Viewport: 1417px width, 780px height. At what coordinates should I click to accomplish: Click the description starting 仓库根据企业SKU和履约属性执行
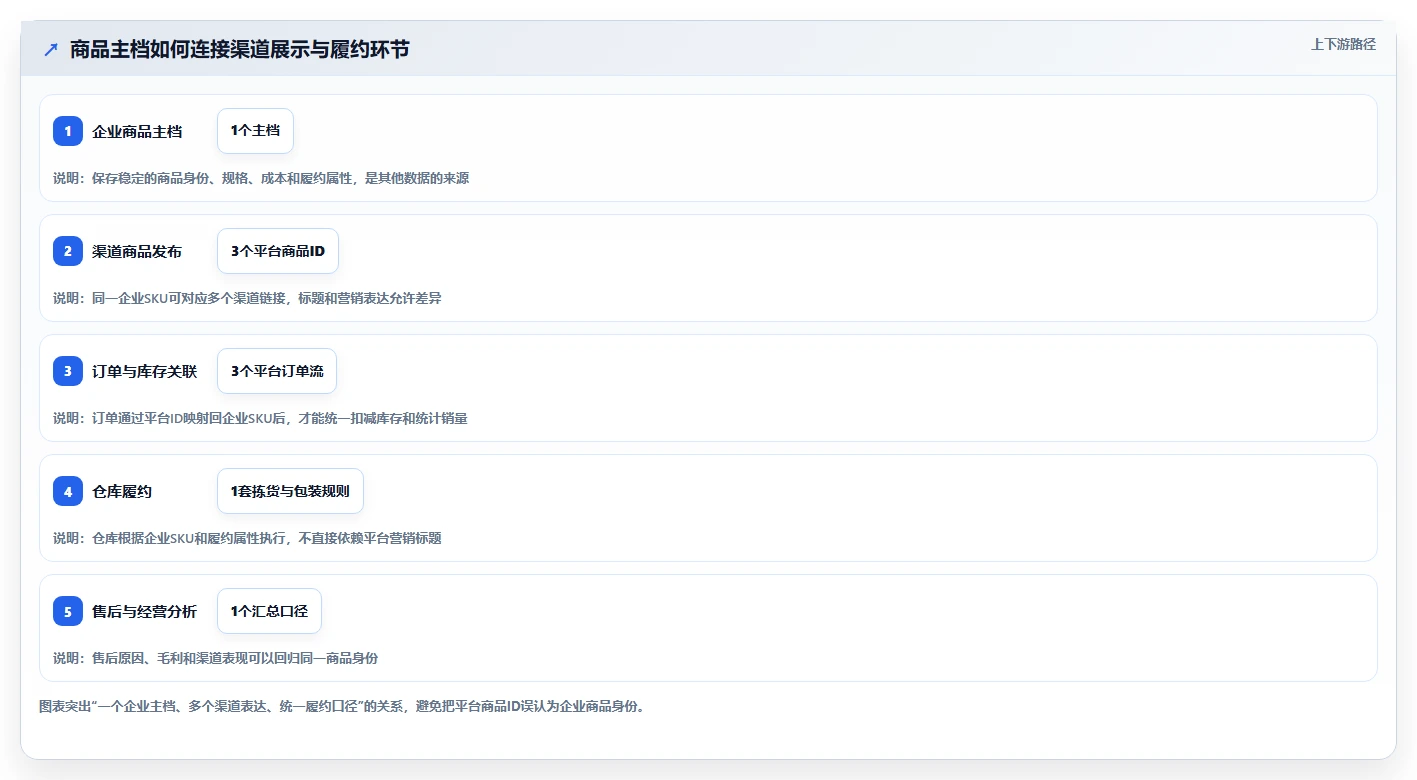coord(247,538)
